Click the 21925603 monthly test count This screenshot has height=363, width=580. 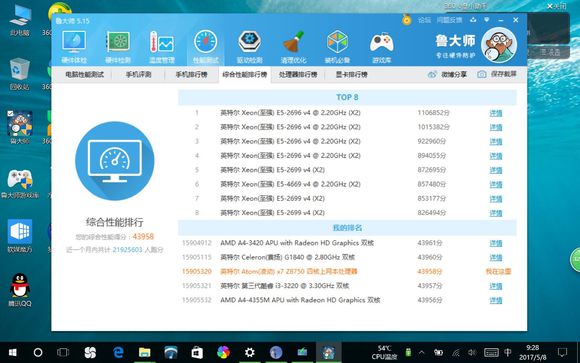pyautogui.click(x=127, y=250)
